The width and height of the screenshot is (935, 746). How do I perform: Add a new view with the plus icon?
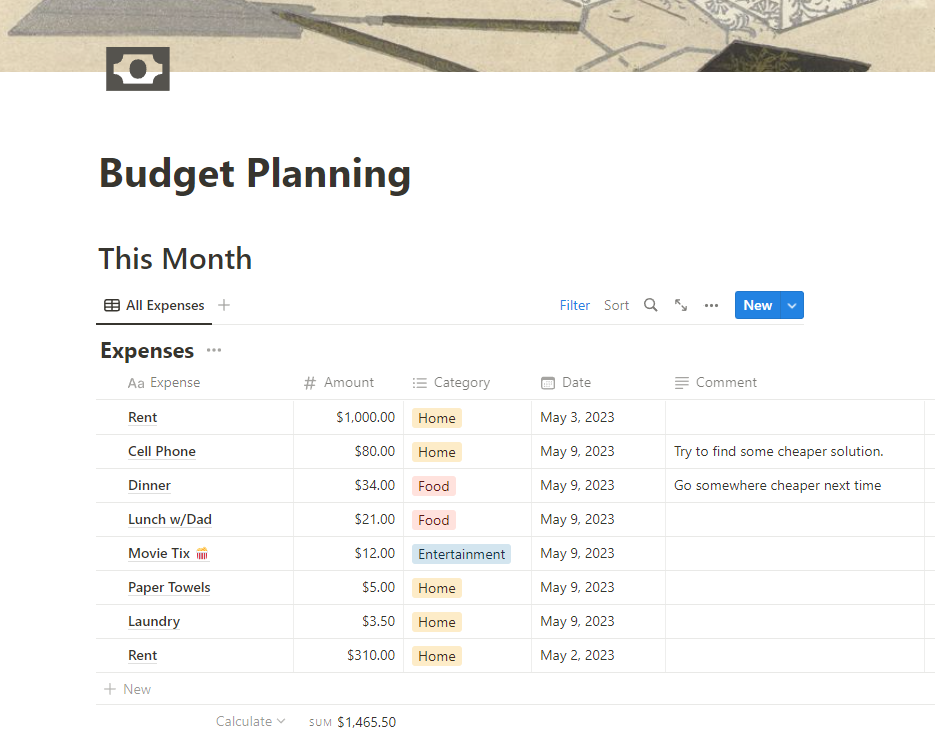click(x=224, y=305)
